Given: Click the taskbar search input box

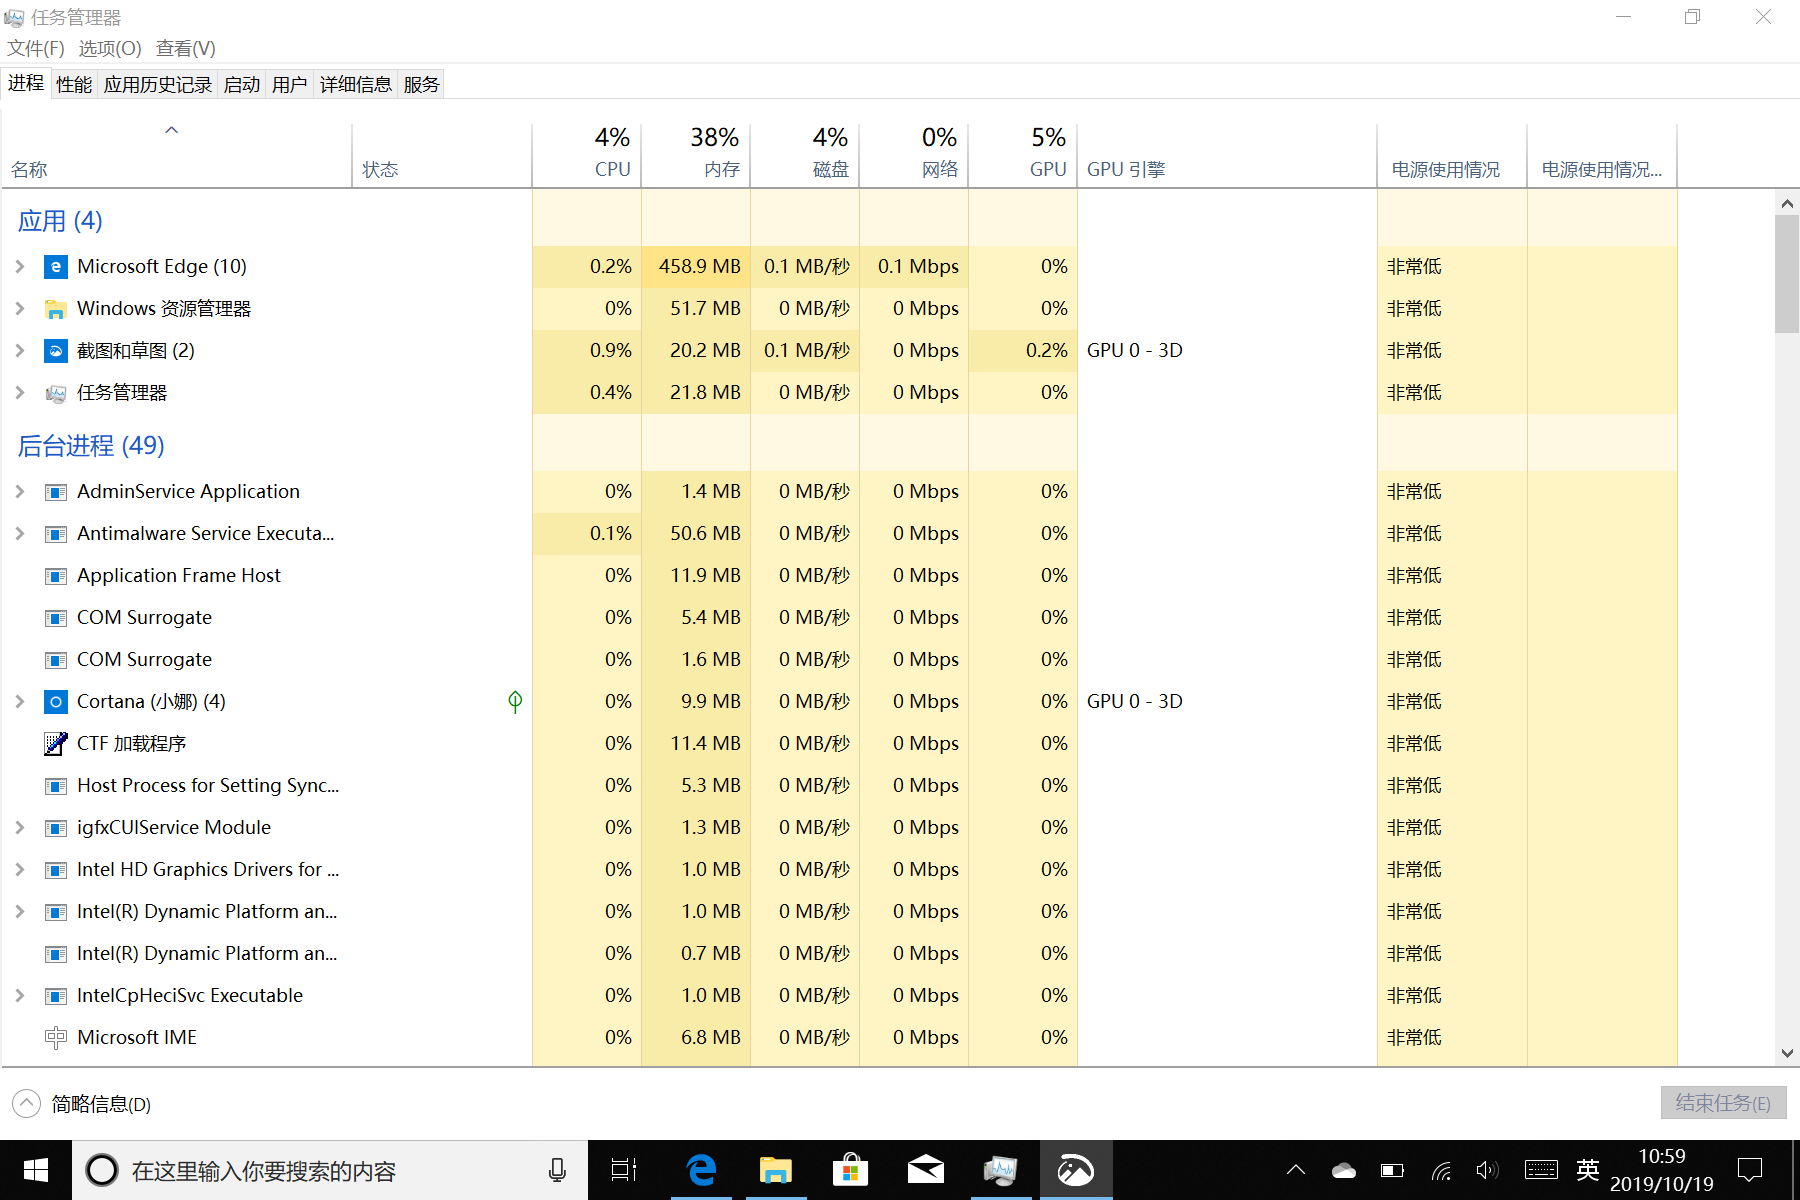Looking at the screenshot, I should 330,1170.
